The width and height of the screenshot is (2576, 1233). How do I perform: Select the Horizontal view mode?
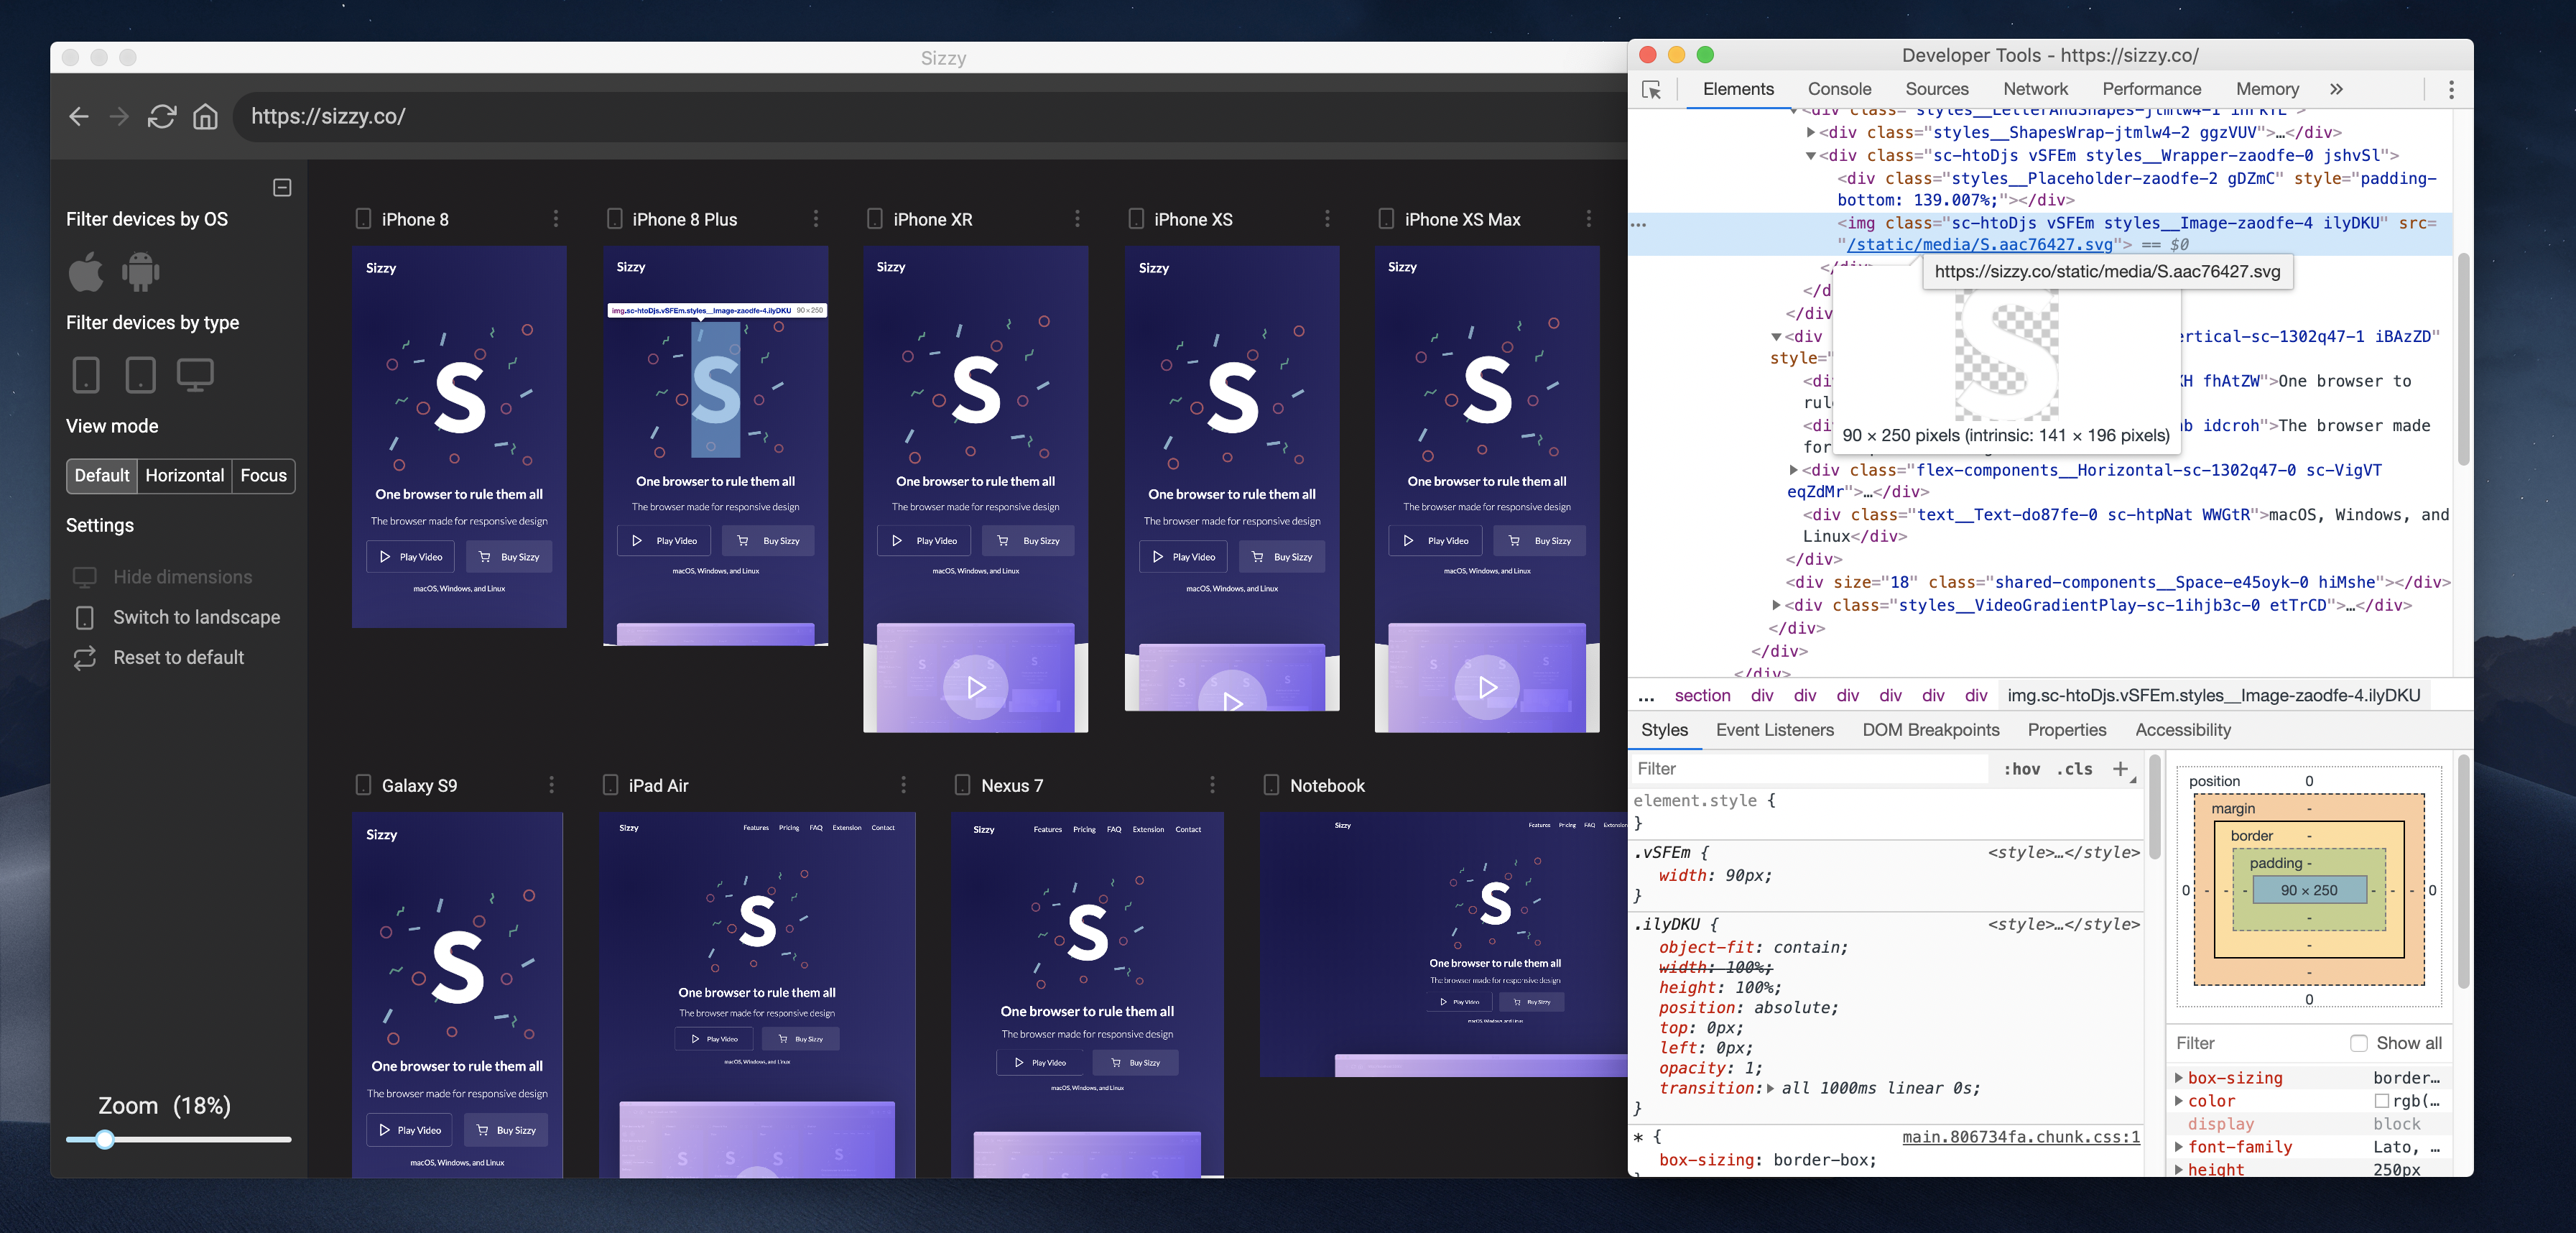[x=185, y=476]
